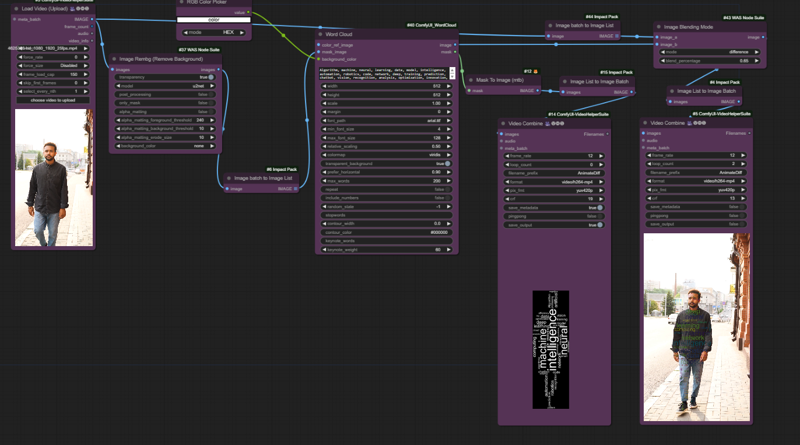Screen dimensions: 800x445
Task: Click the scrollbar of the Word Cloud text box
Action: (452, 73)
